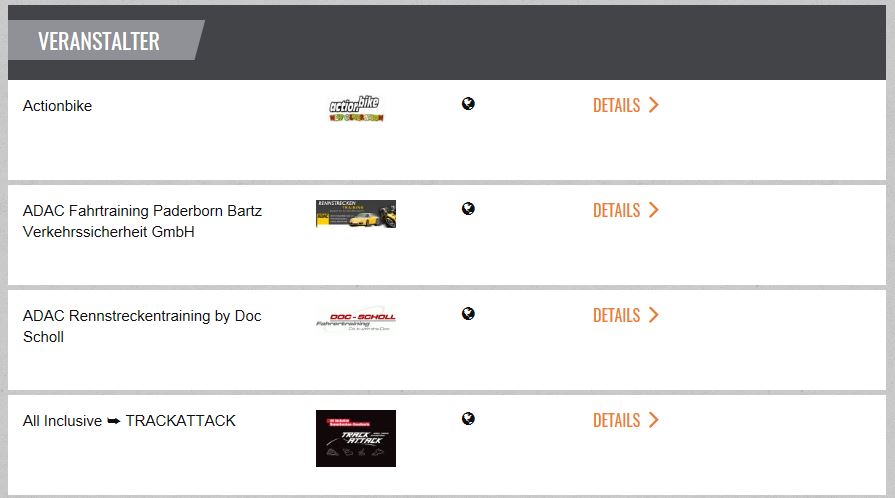Click the globe icon for TRACKATTACK row

[x=468, y=419]
